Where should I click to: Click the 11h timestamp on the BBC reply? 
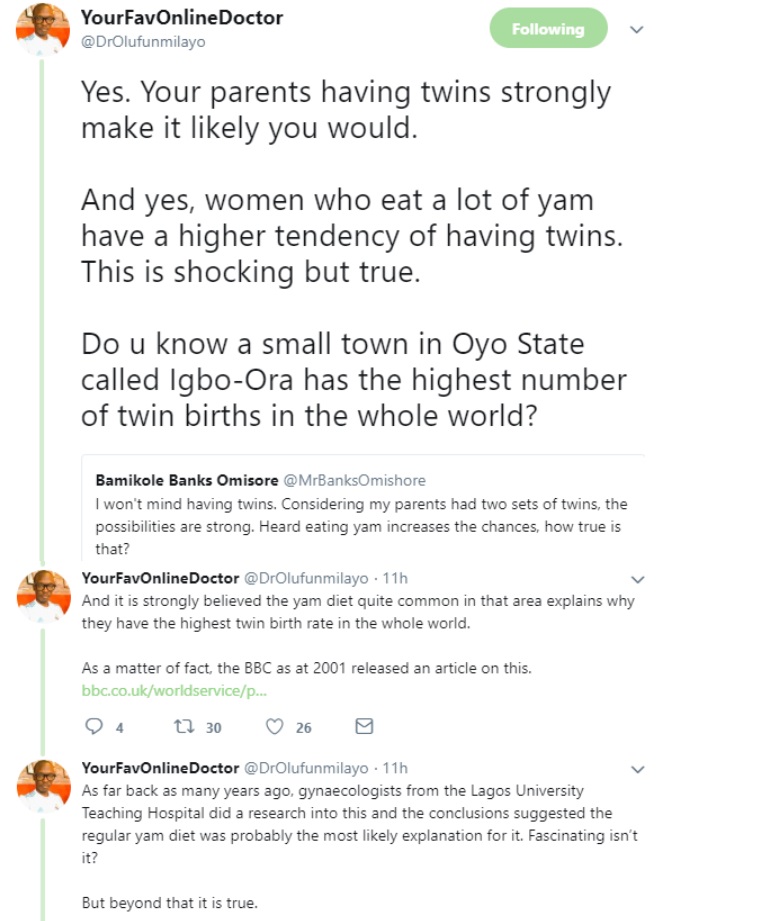pyautogui.click(x=397, y=578)
